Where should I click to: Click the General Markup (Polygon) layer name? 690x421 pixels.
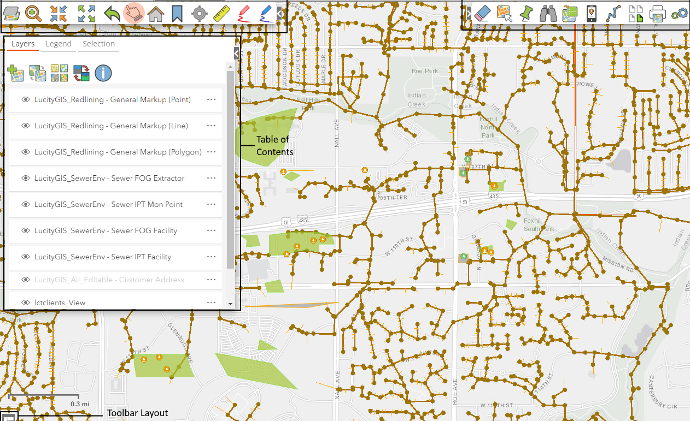coord(118,152)
